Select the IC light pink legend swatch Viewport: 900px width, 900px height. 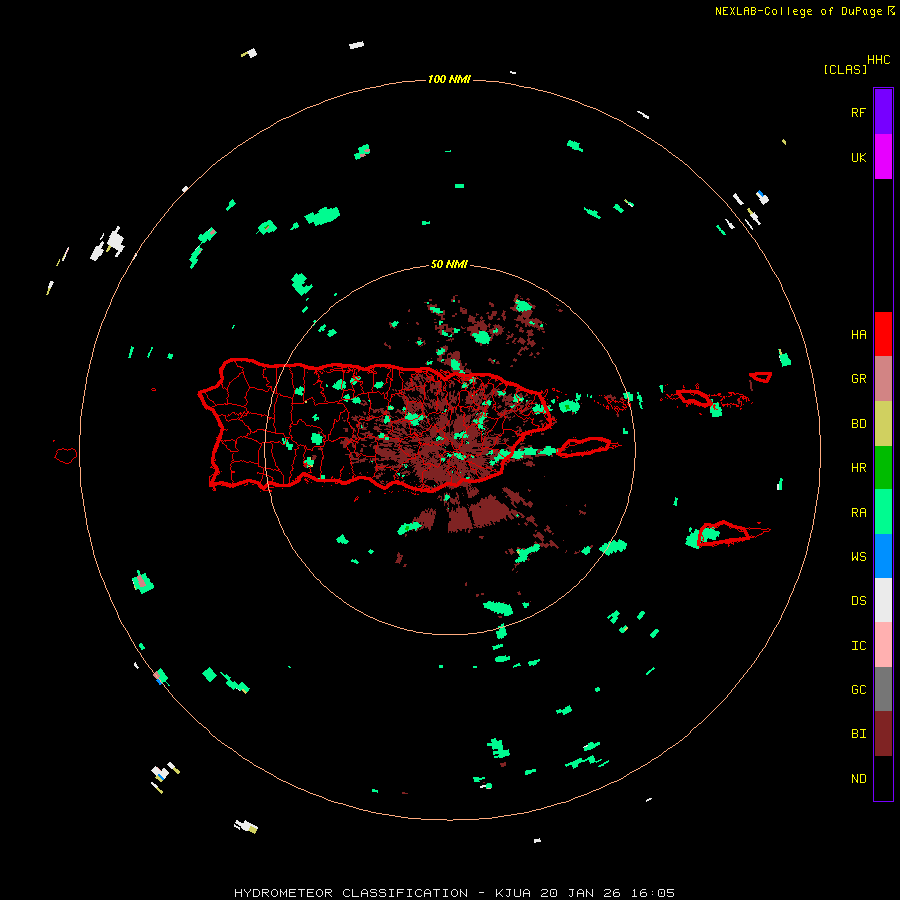click(883, 645)
